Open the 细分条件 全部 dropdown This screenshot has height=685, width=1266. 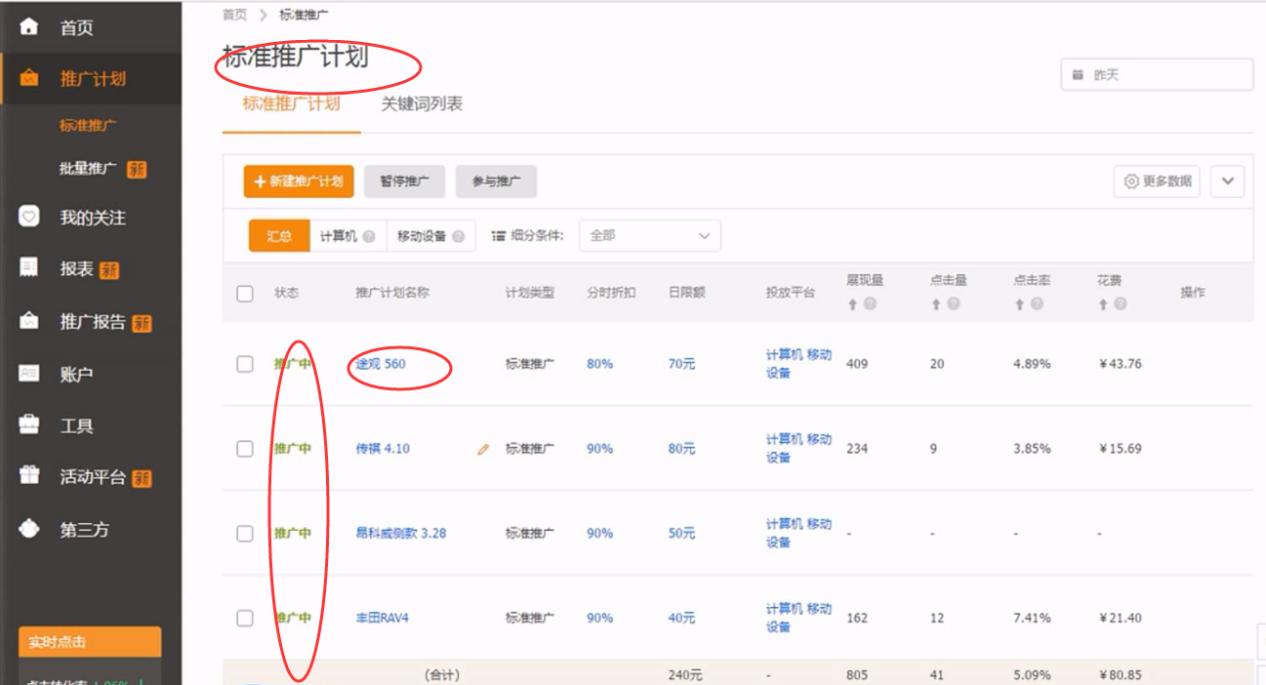tap(648, 235)
